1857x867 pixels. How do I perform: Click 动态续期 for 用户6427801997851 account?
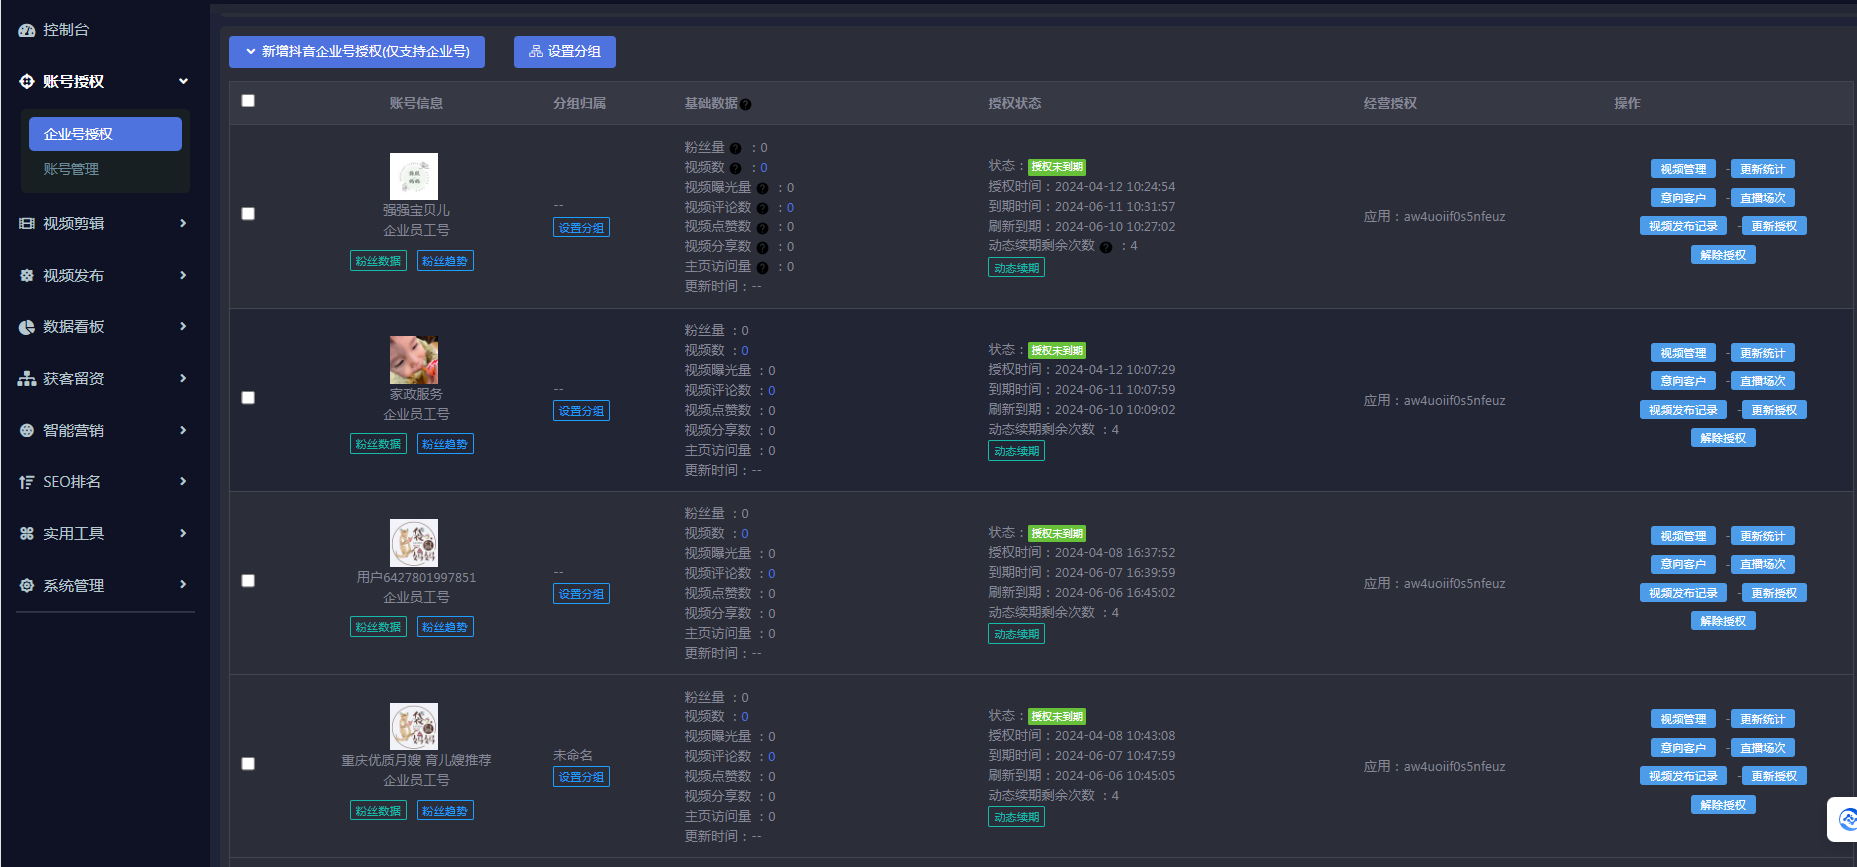(x=1016, y=634)
